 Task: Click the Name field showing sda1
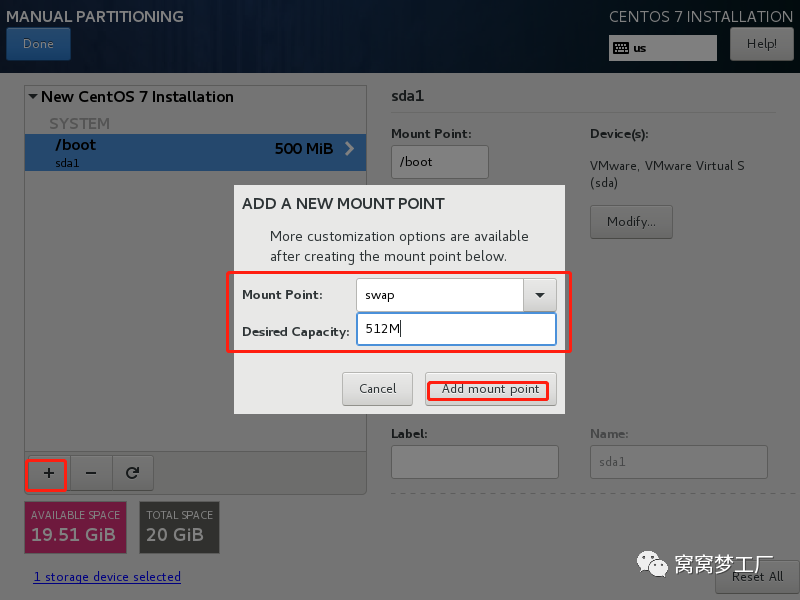(x=677, y=462)
